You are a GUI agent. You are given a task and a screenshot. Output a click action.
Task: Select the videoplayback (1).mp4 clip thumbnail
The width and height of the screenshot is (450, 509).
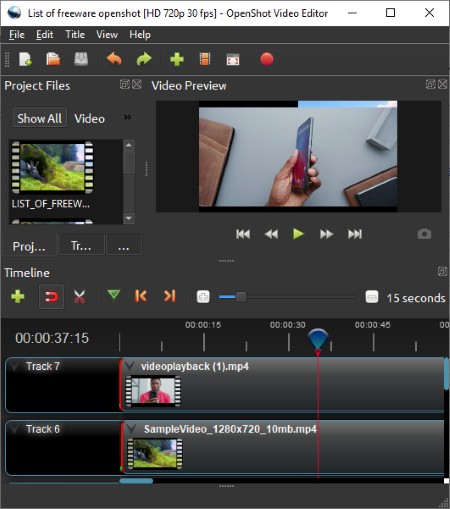[x=153, y=391]
